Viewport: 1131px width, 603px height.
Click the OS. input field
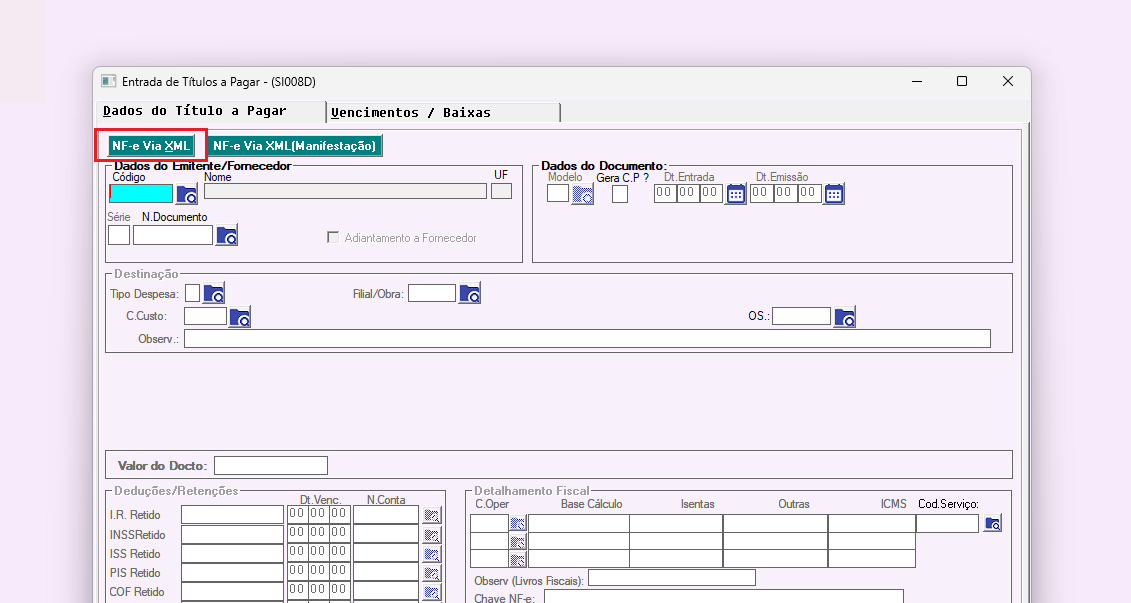[x=801, y=316]
